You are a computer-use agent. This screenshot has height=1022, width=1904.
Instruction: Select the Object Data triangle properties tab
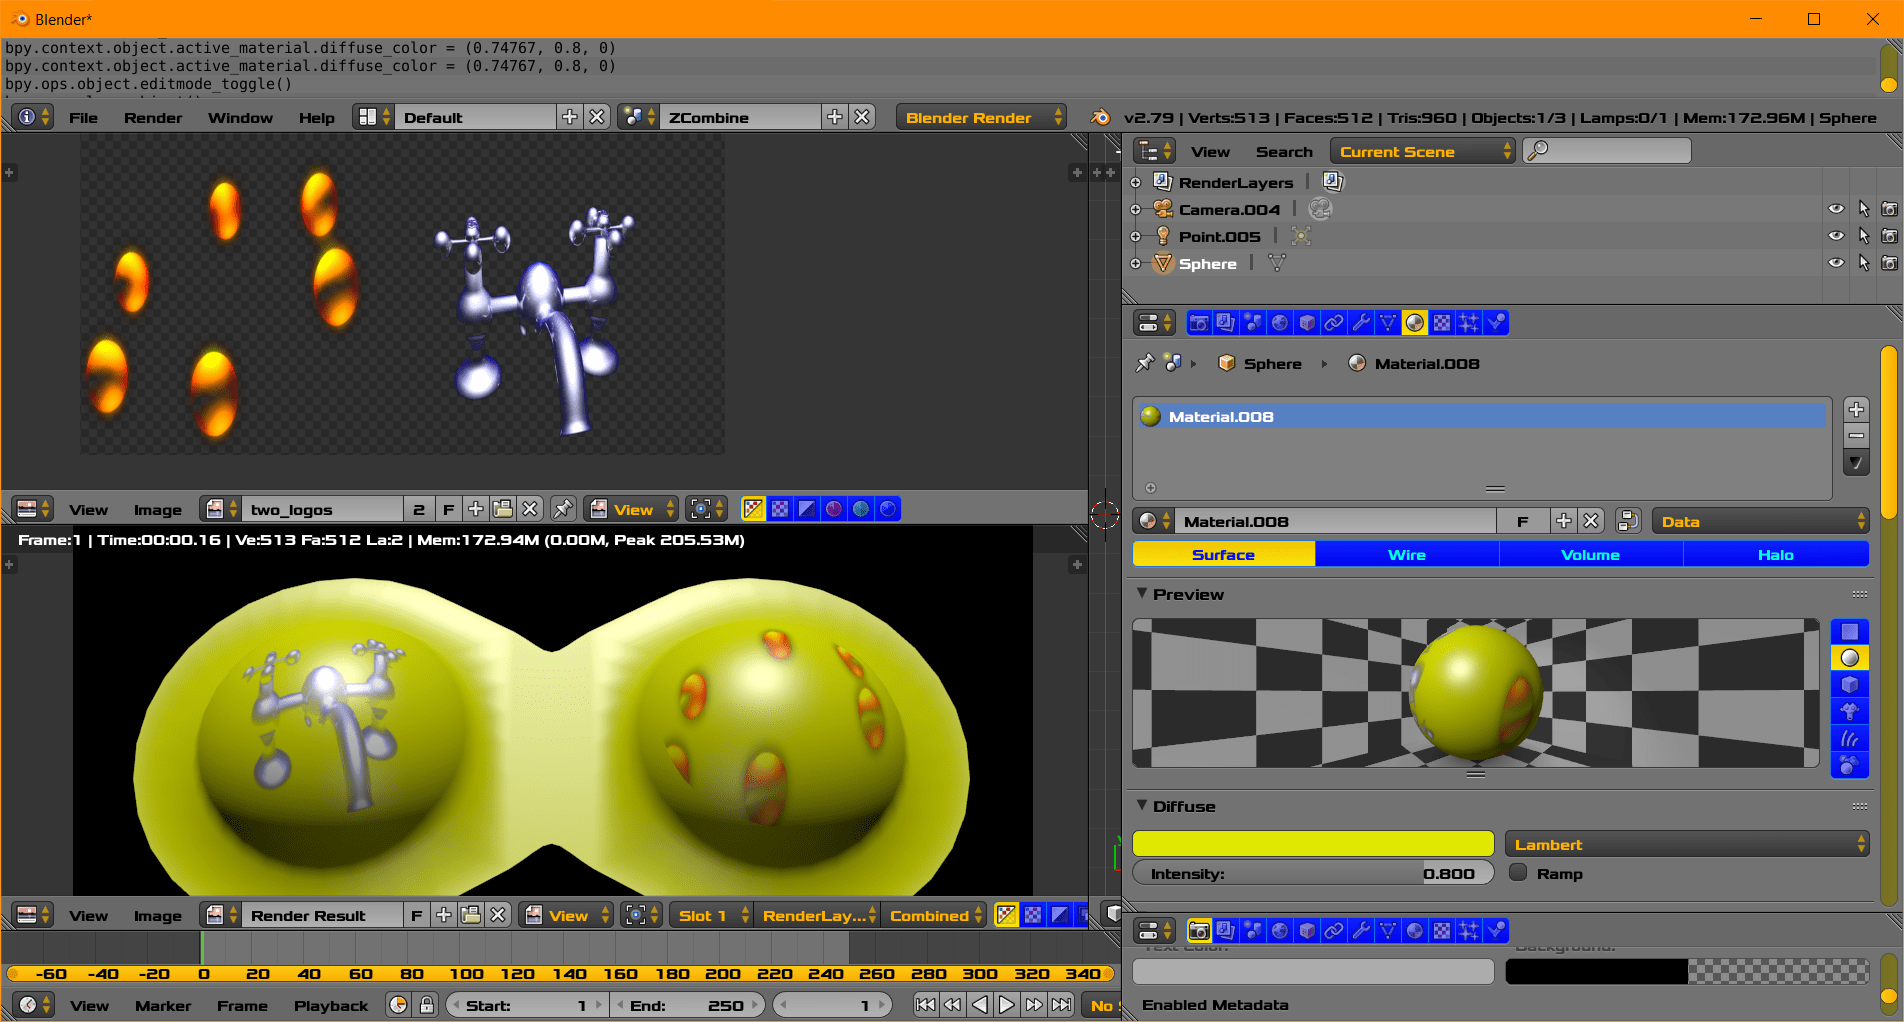(1387, 322)
